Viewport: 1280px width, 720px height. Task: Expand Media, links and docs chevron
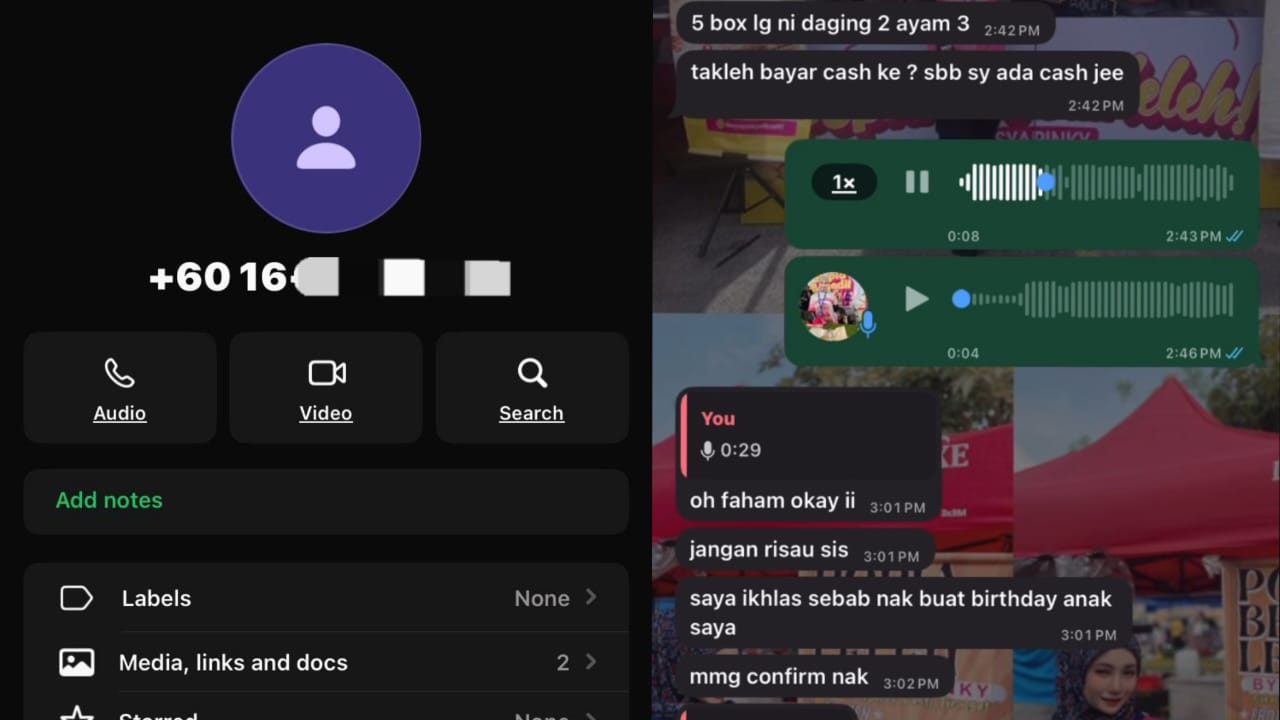(x=591, y=661)
